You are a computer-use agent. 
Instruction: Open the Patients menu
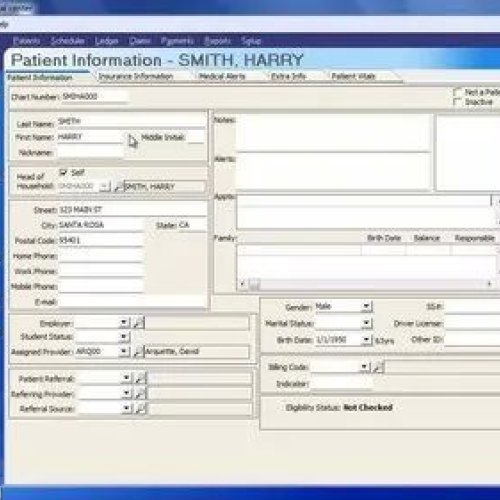(27, 41)
